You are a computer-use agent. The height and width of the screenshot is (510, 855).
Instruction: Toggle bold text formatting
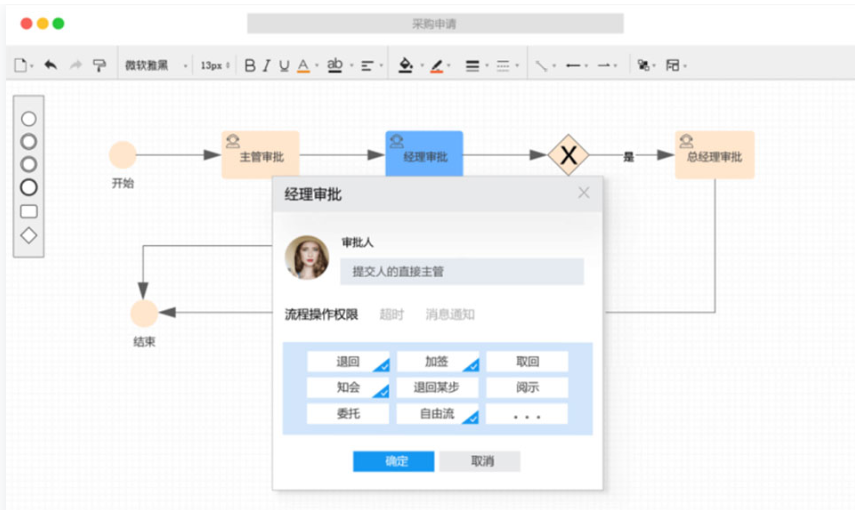point(250,66)
